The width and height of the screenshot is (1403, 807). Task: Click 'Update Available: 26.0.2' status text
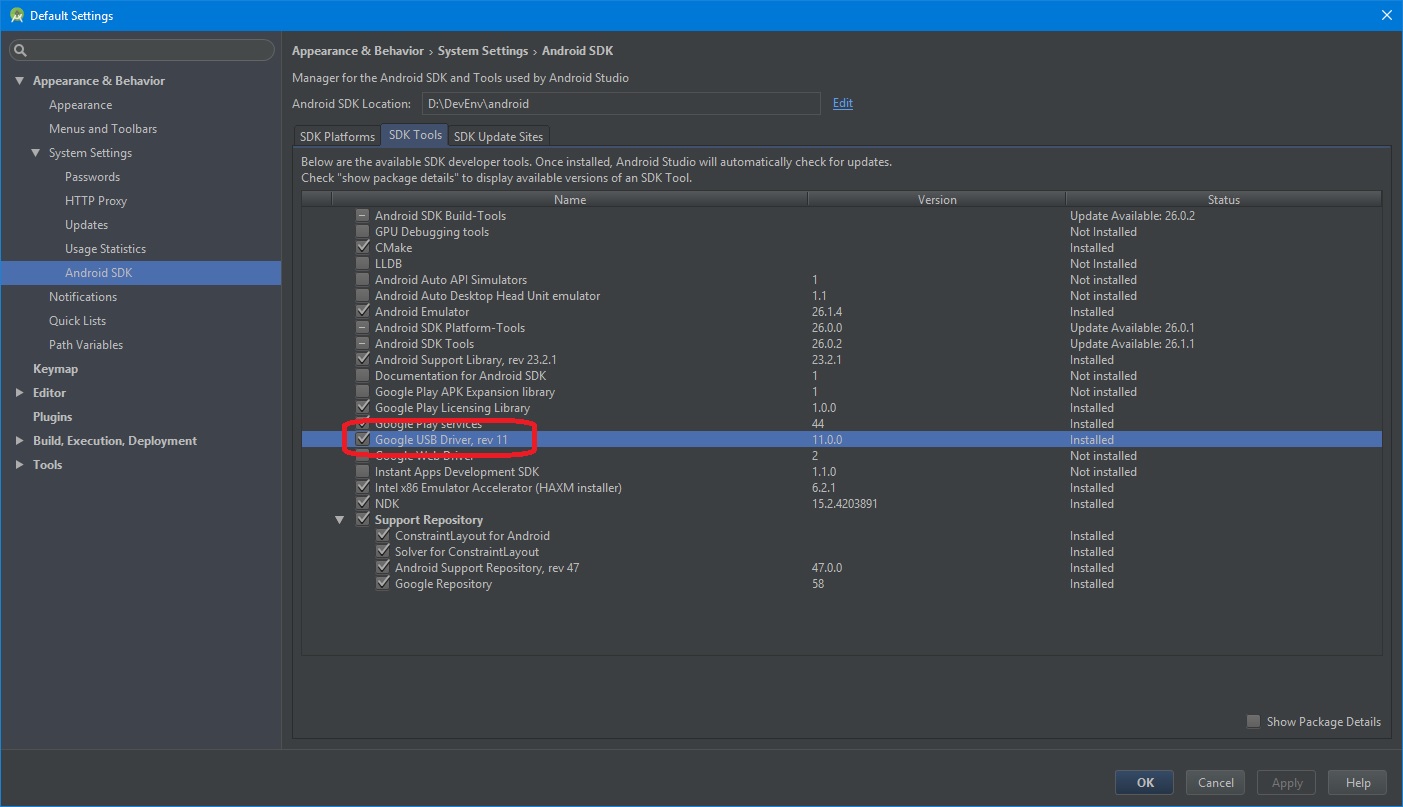click(x=1132, y=216)
